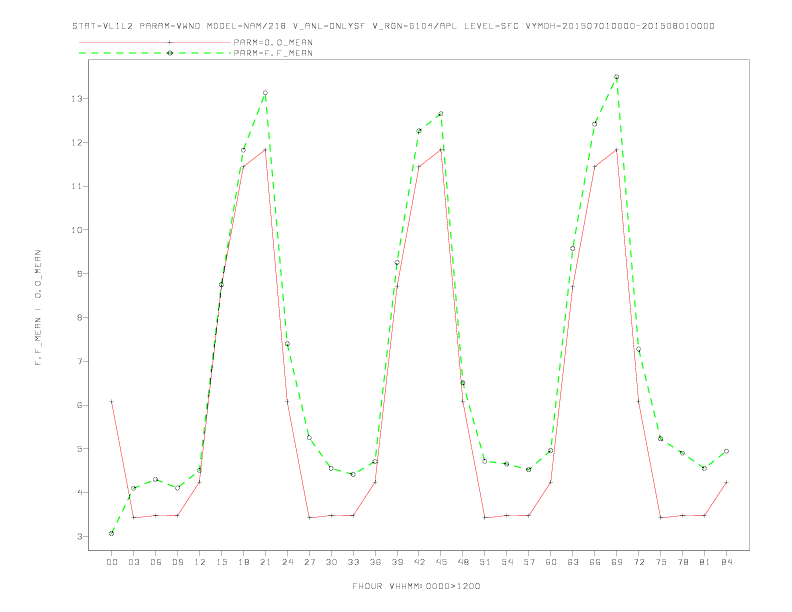Click the y-axis tick label 5
Screen dimensions: 792x612
coord(80,449)
